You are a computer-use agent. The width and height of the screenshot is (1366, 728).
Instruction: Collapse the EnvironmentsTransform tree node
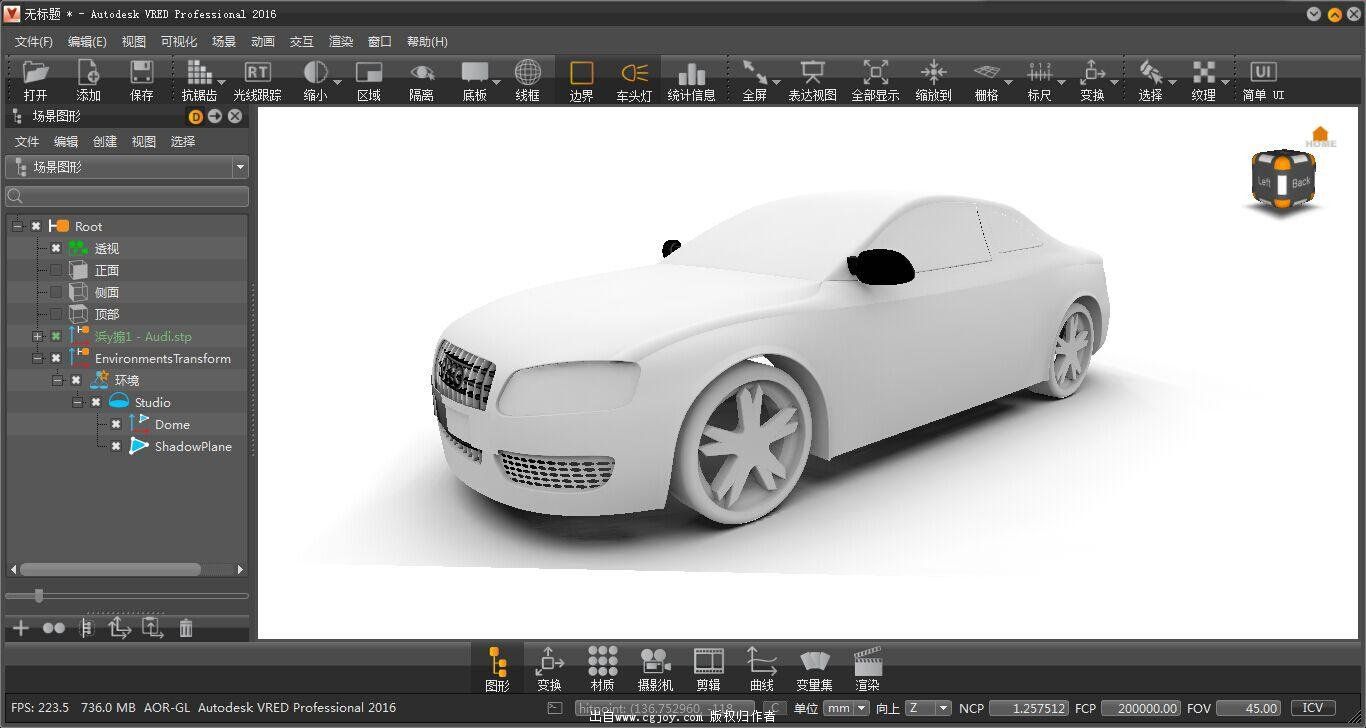[37, 358]
